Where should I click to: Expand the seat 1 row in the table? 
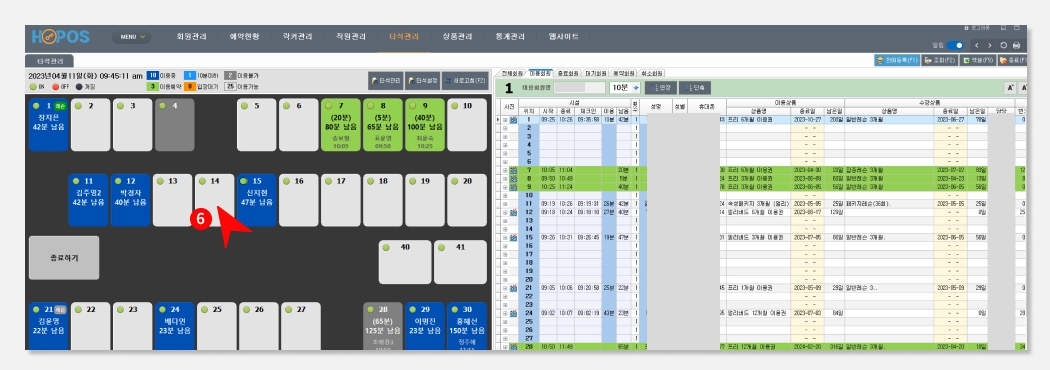coord(504,120)
